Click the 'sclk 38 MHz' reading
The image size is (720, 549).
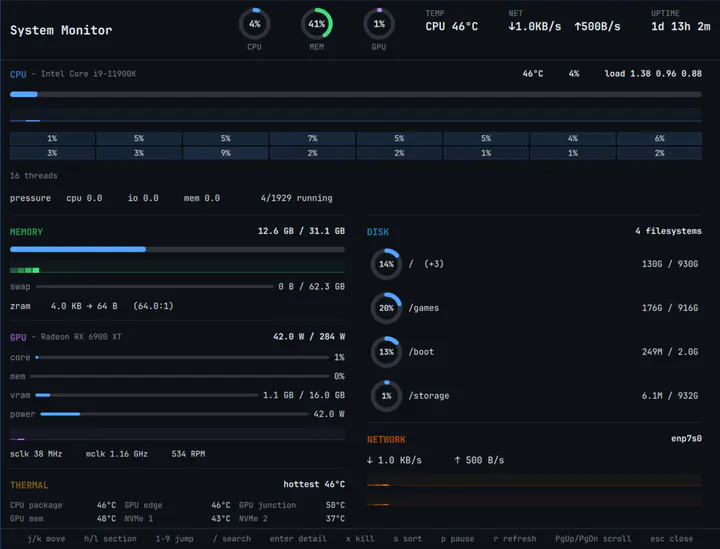[x=36, y=454]
